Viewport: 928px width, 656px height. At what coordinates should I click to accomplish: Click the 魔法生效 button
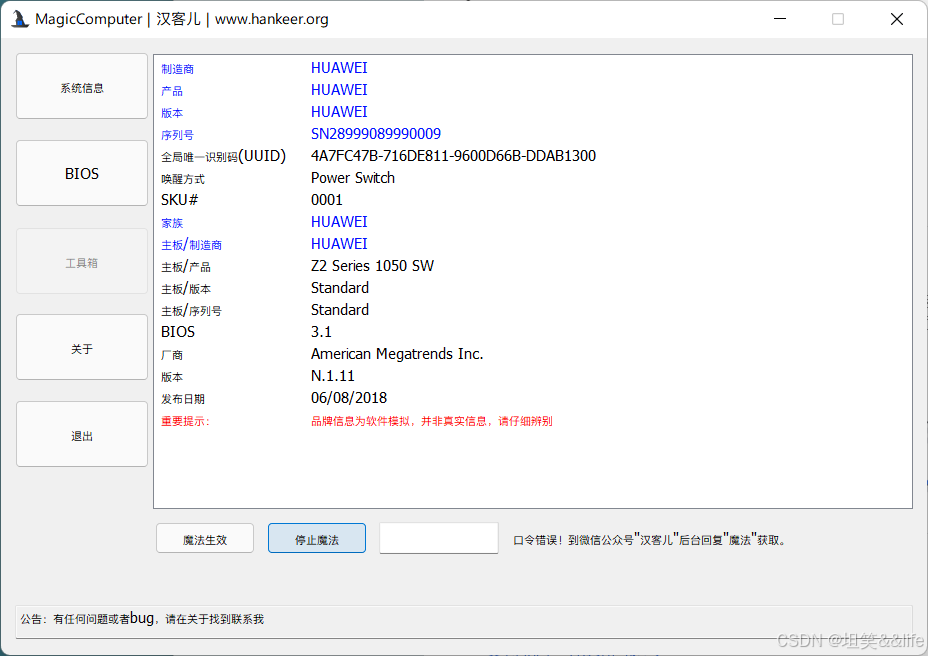205,539
